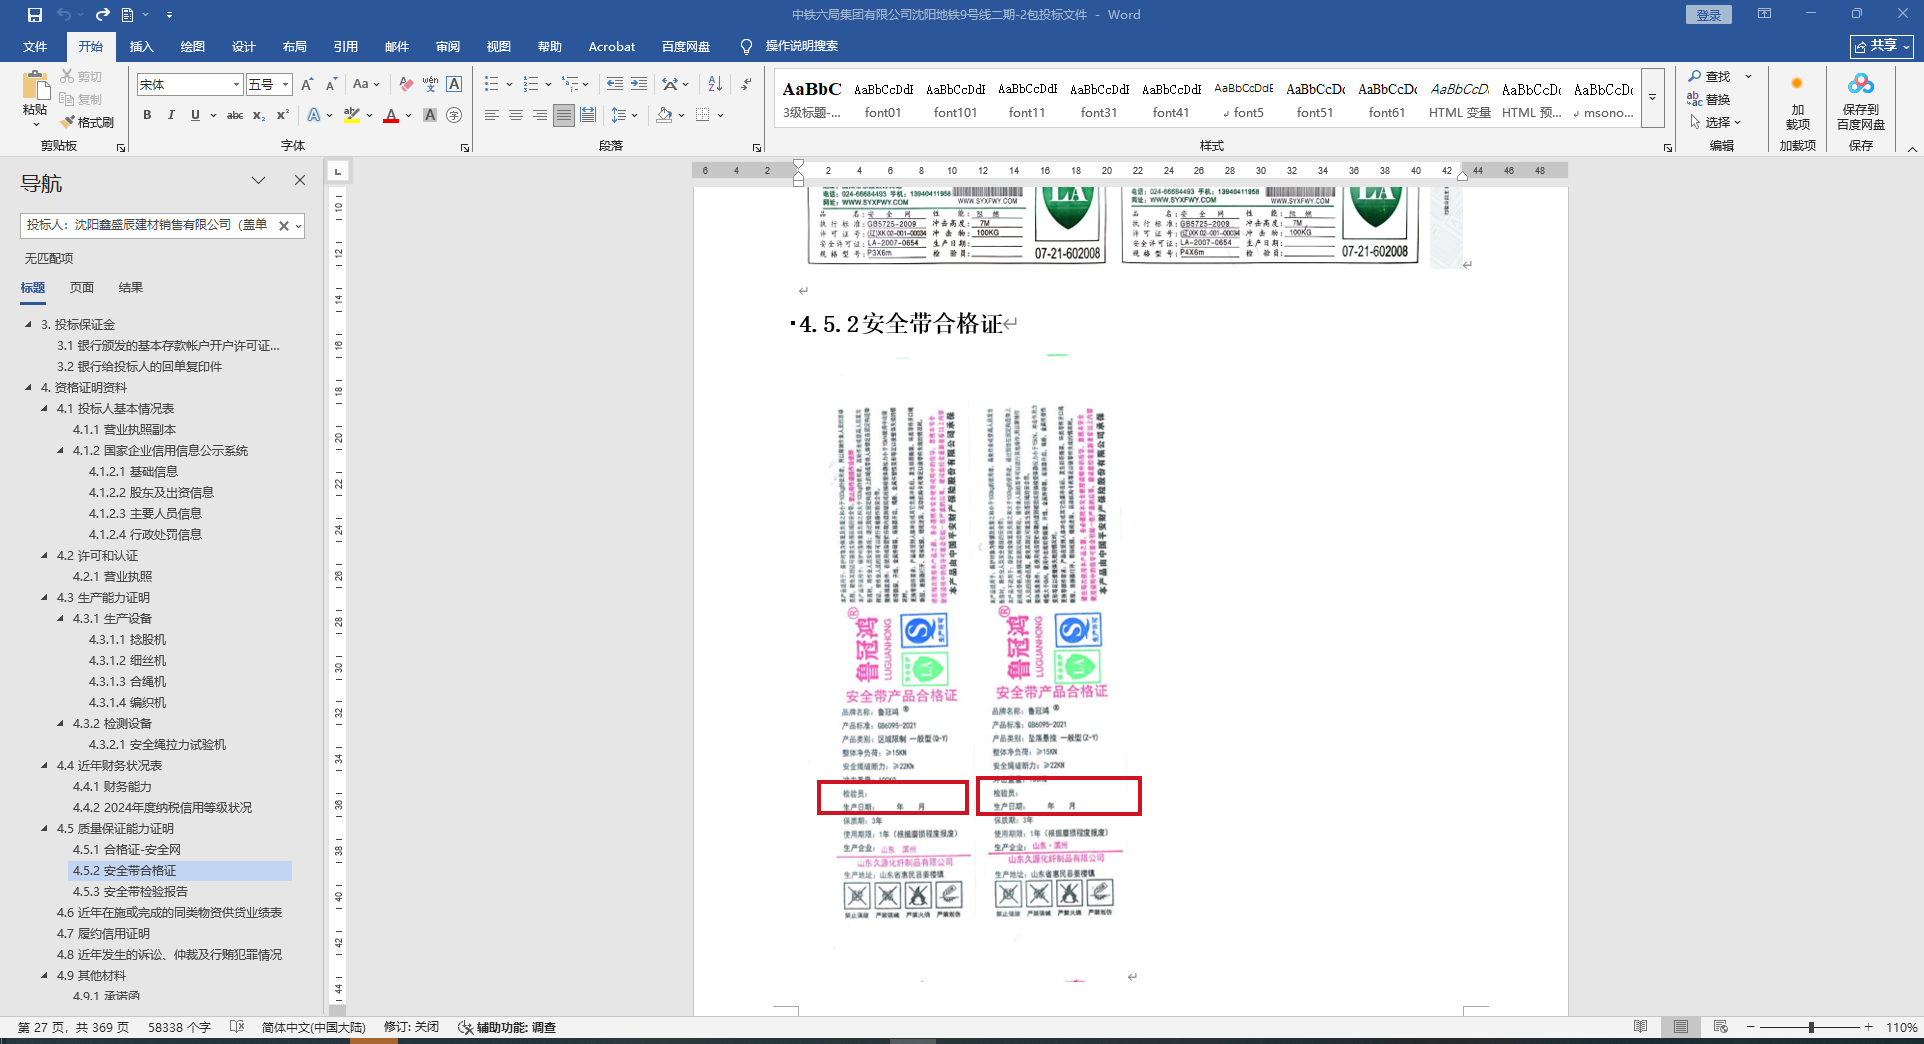This screenshot has width=1924, height=1044.
Task: Click the word count in status bar
Action: [x=179, y=1027]
